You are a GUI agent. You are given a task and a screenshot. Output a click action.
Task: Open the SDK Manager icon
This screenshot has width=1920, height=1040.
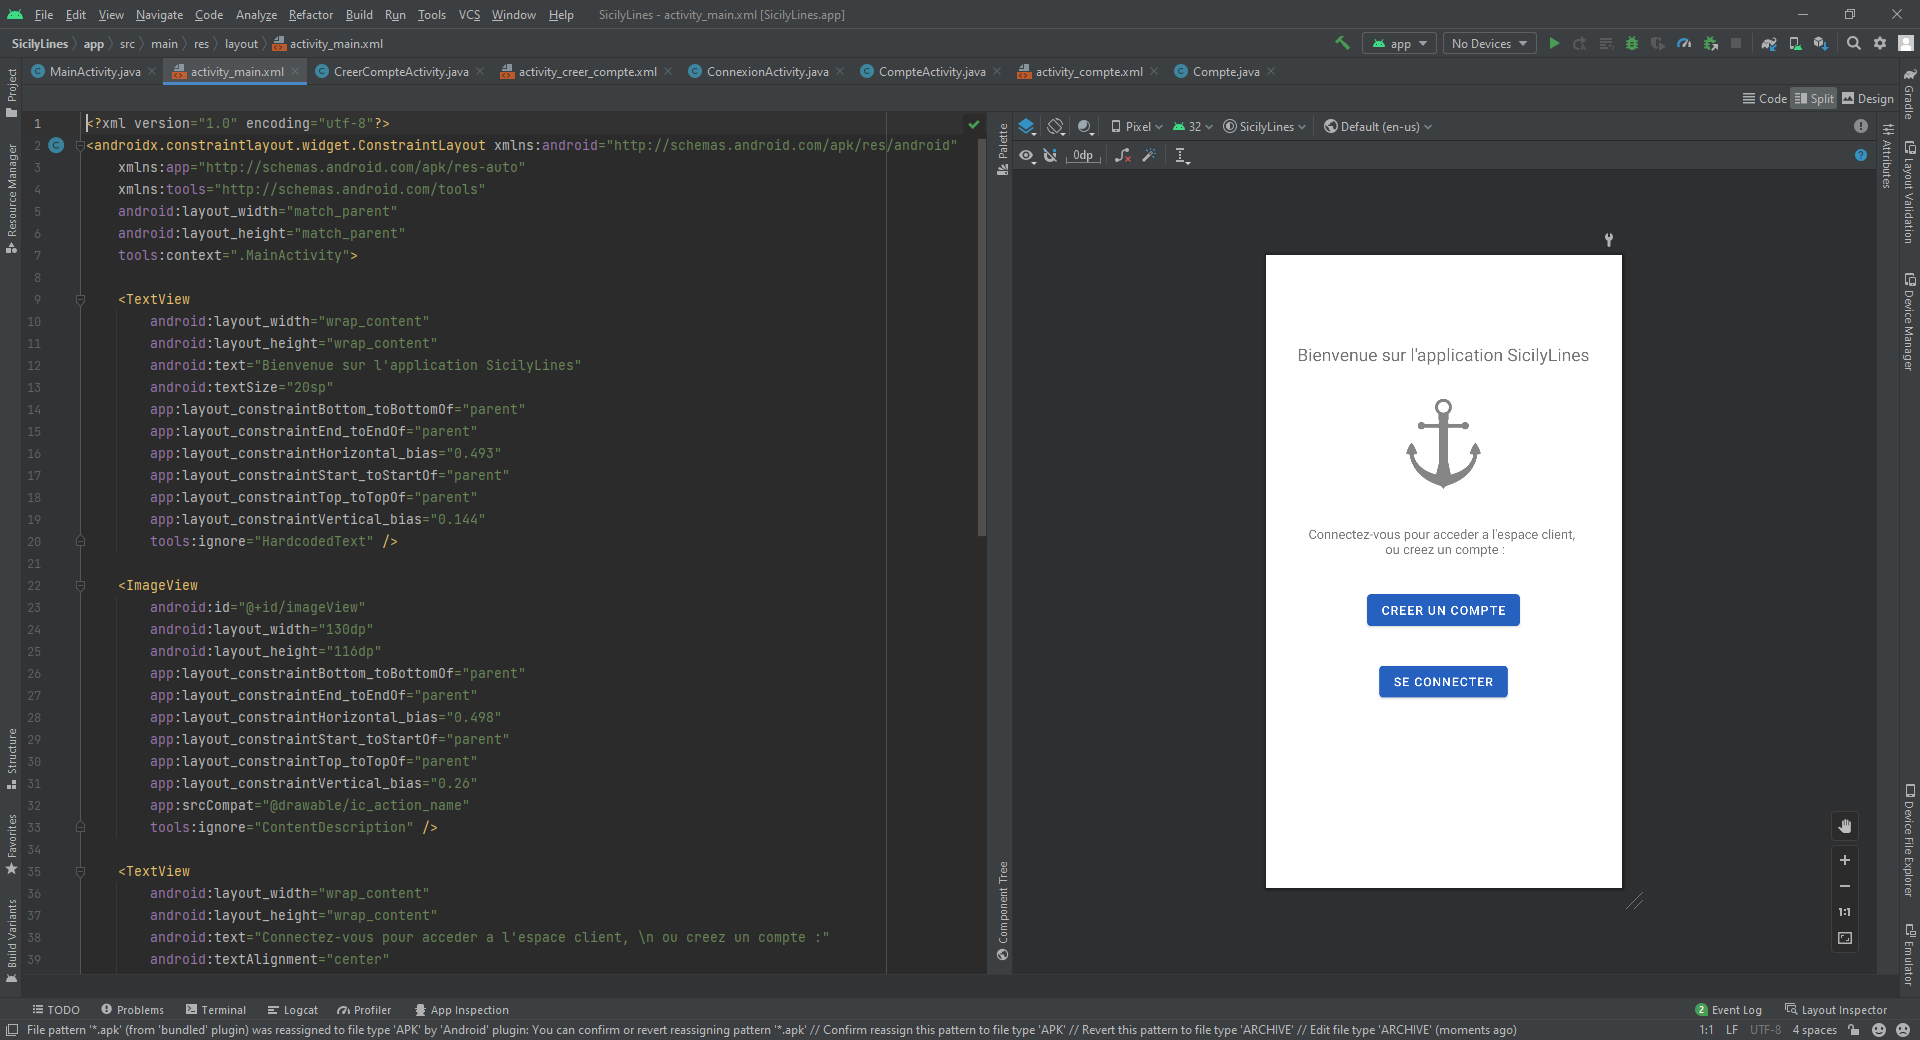tap(1820, 43)
